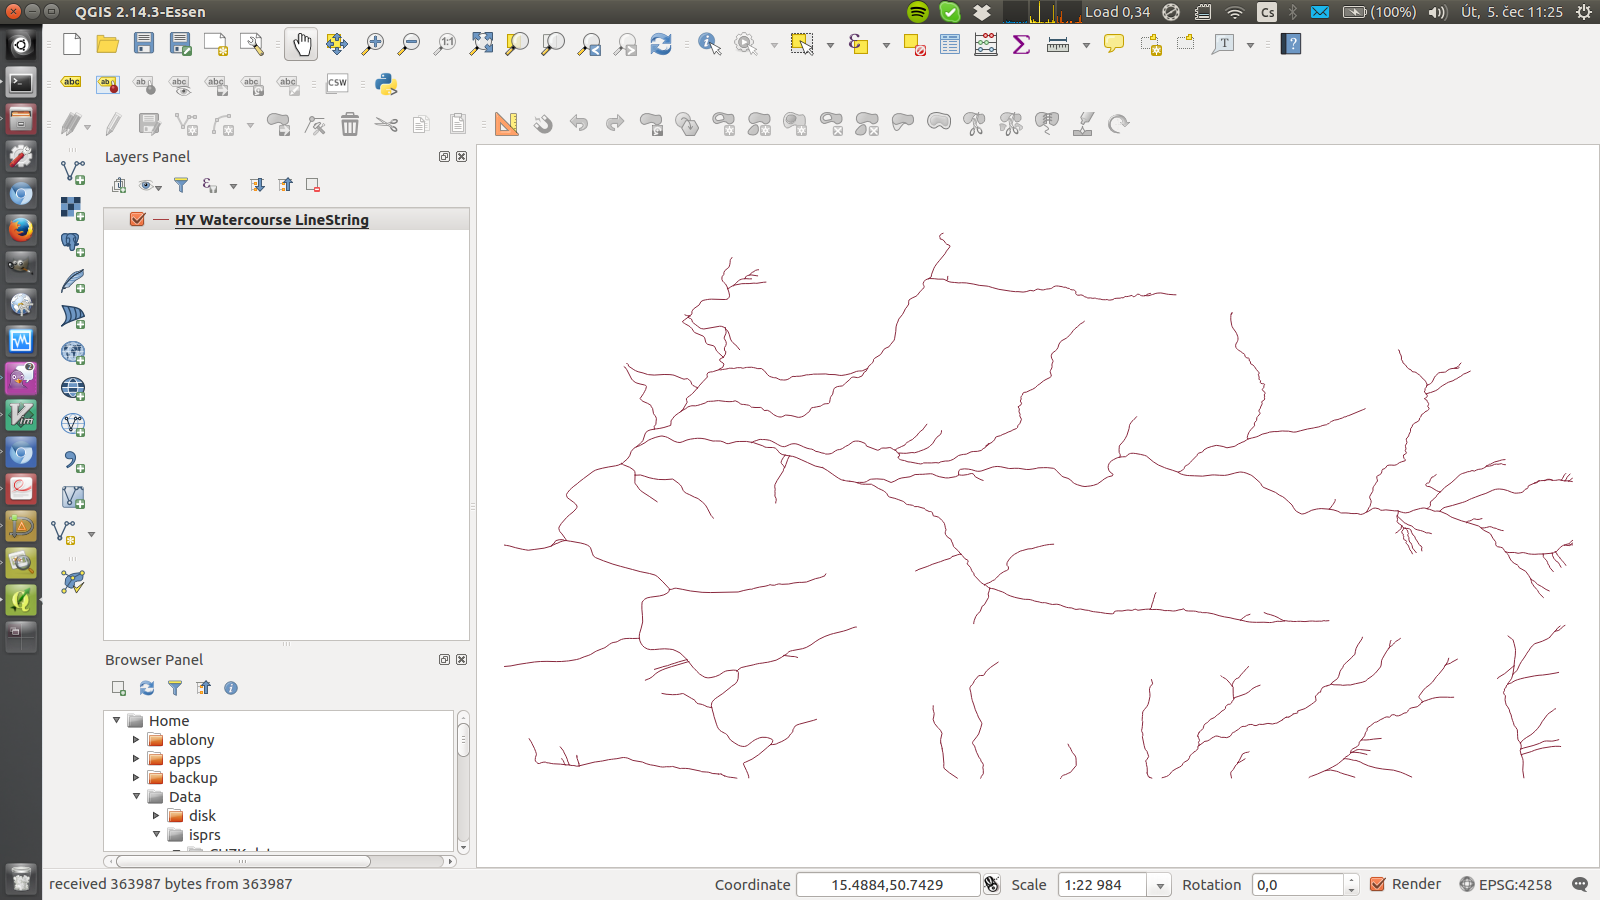Open an existing project folder icon
Screen dimensions: 1600x900
point(108,44)
